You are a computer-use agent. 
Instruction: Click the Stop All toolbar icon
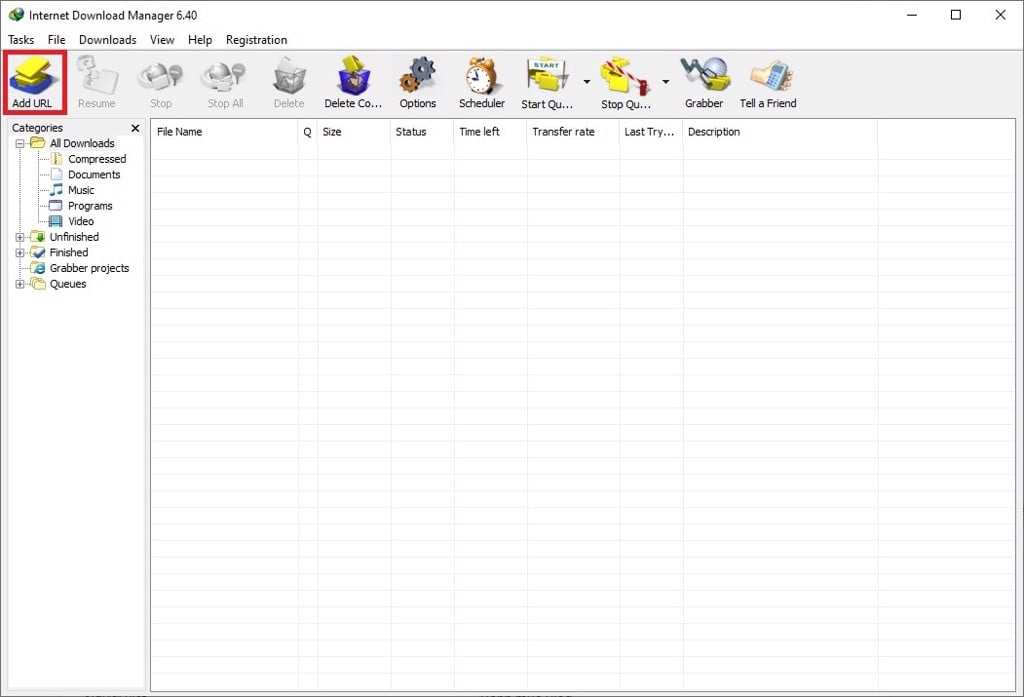pyautogui.click(x=225, y=82)
